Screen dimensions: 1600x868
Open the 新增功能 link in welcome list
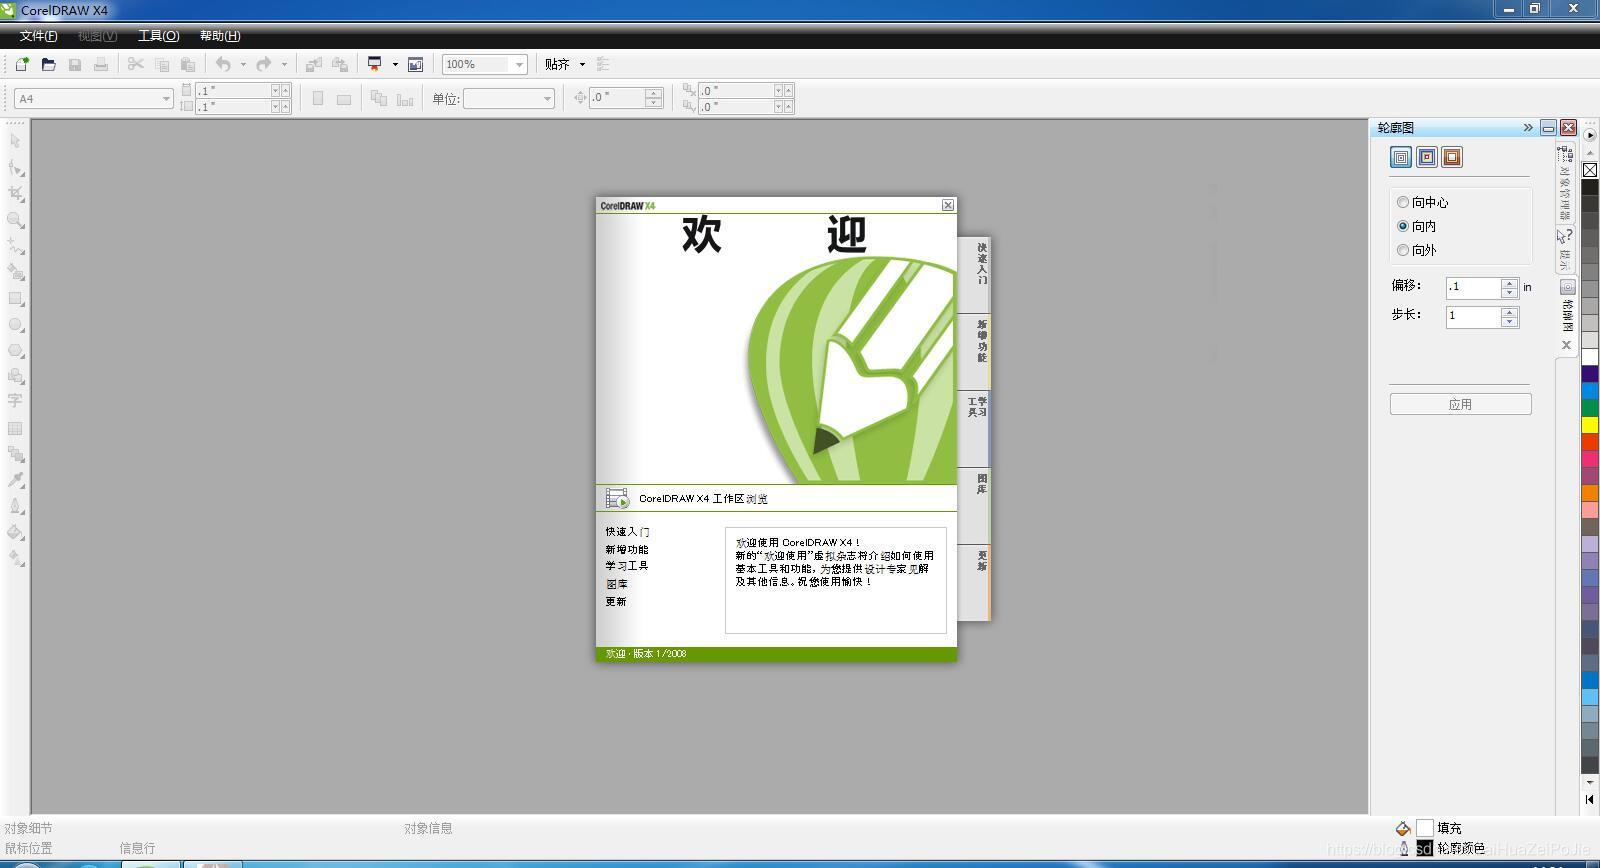[627, 549]
